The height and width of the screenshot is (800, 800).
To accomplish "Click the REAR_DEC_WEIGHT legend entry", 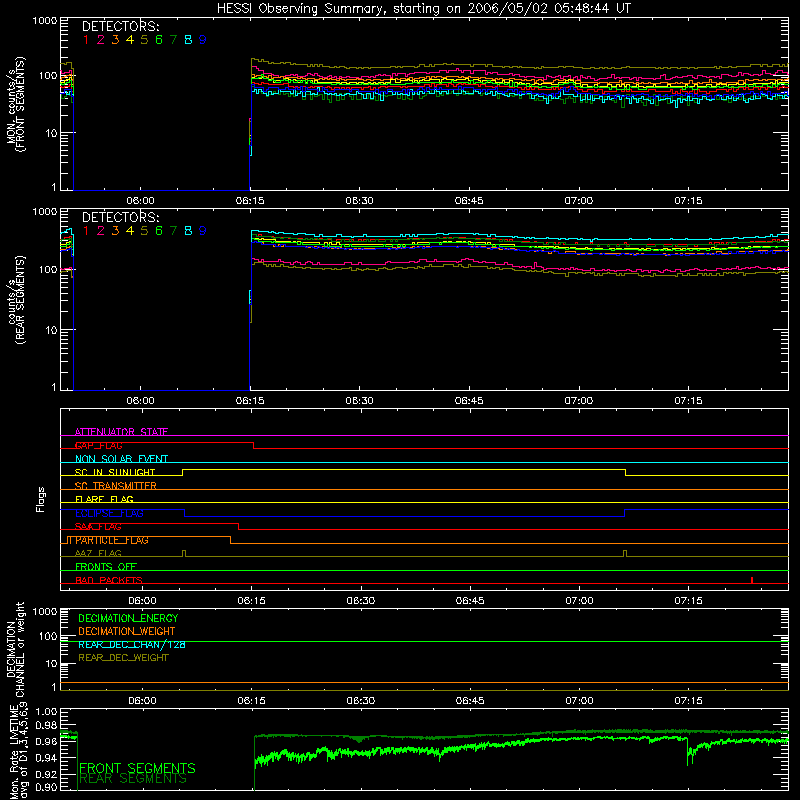I will pyautogui.click(x=123, y=658).
